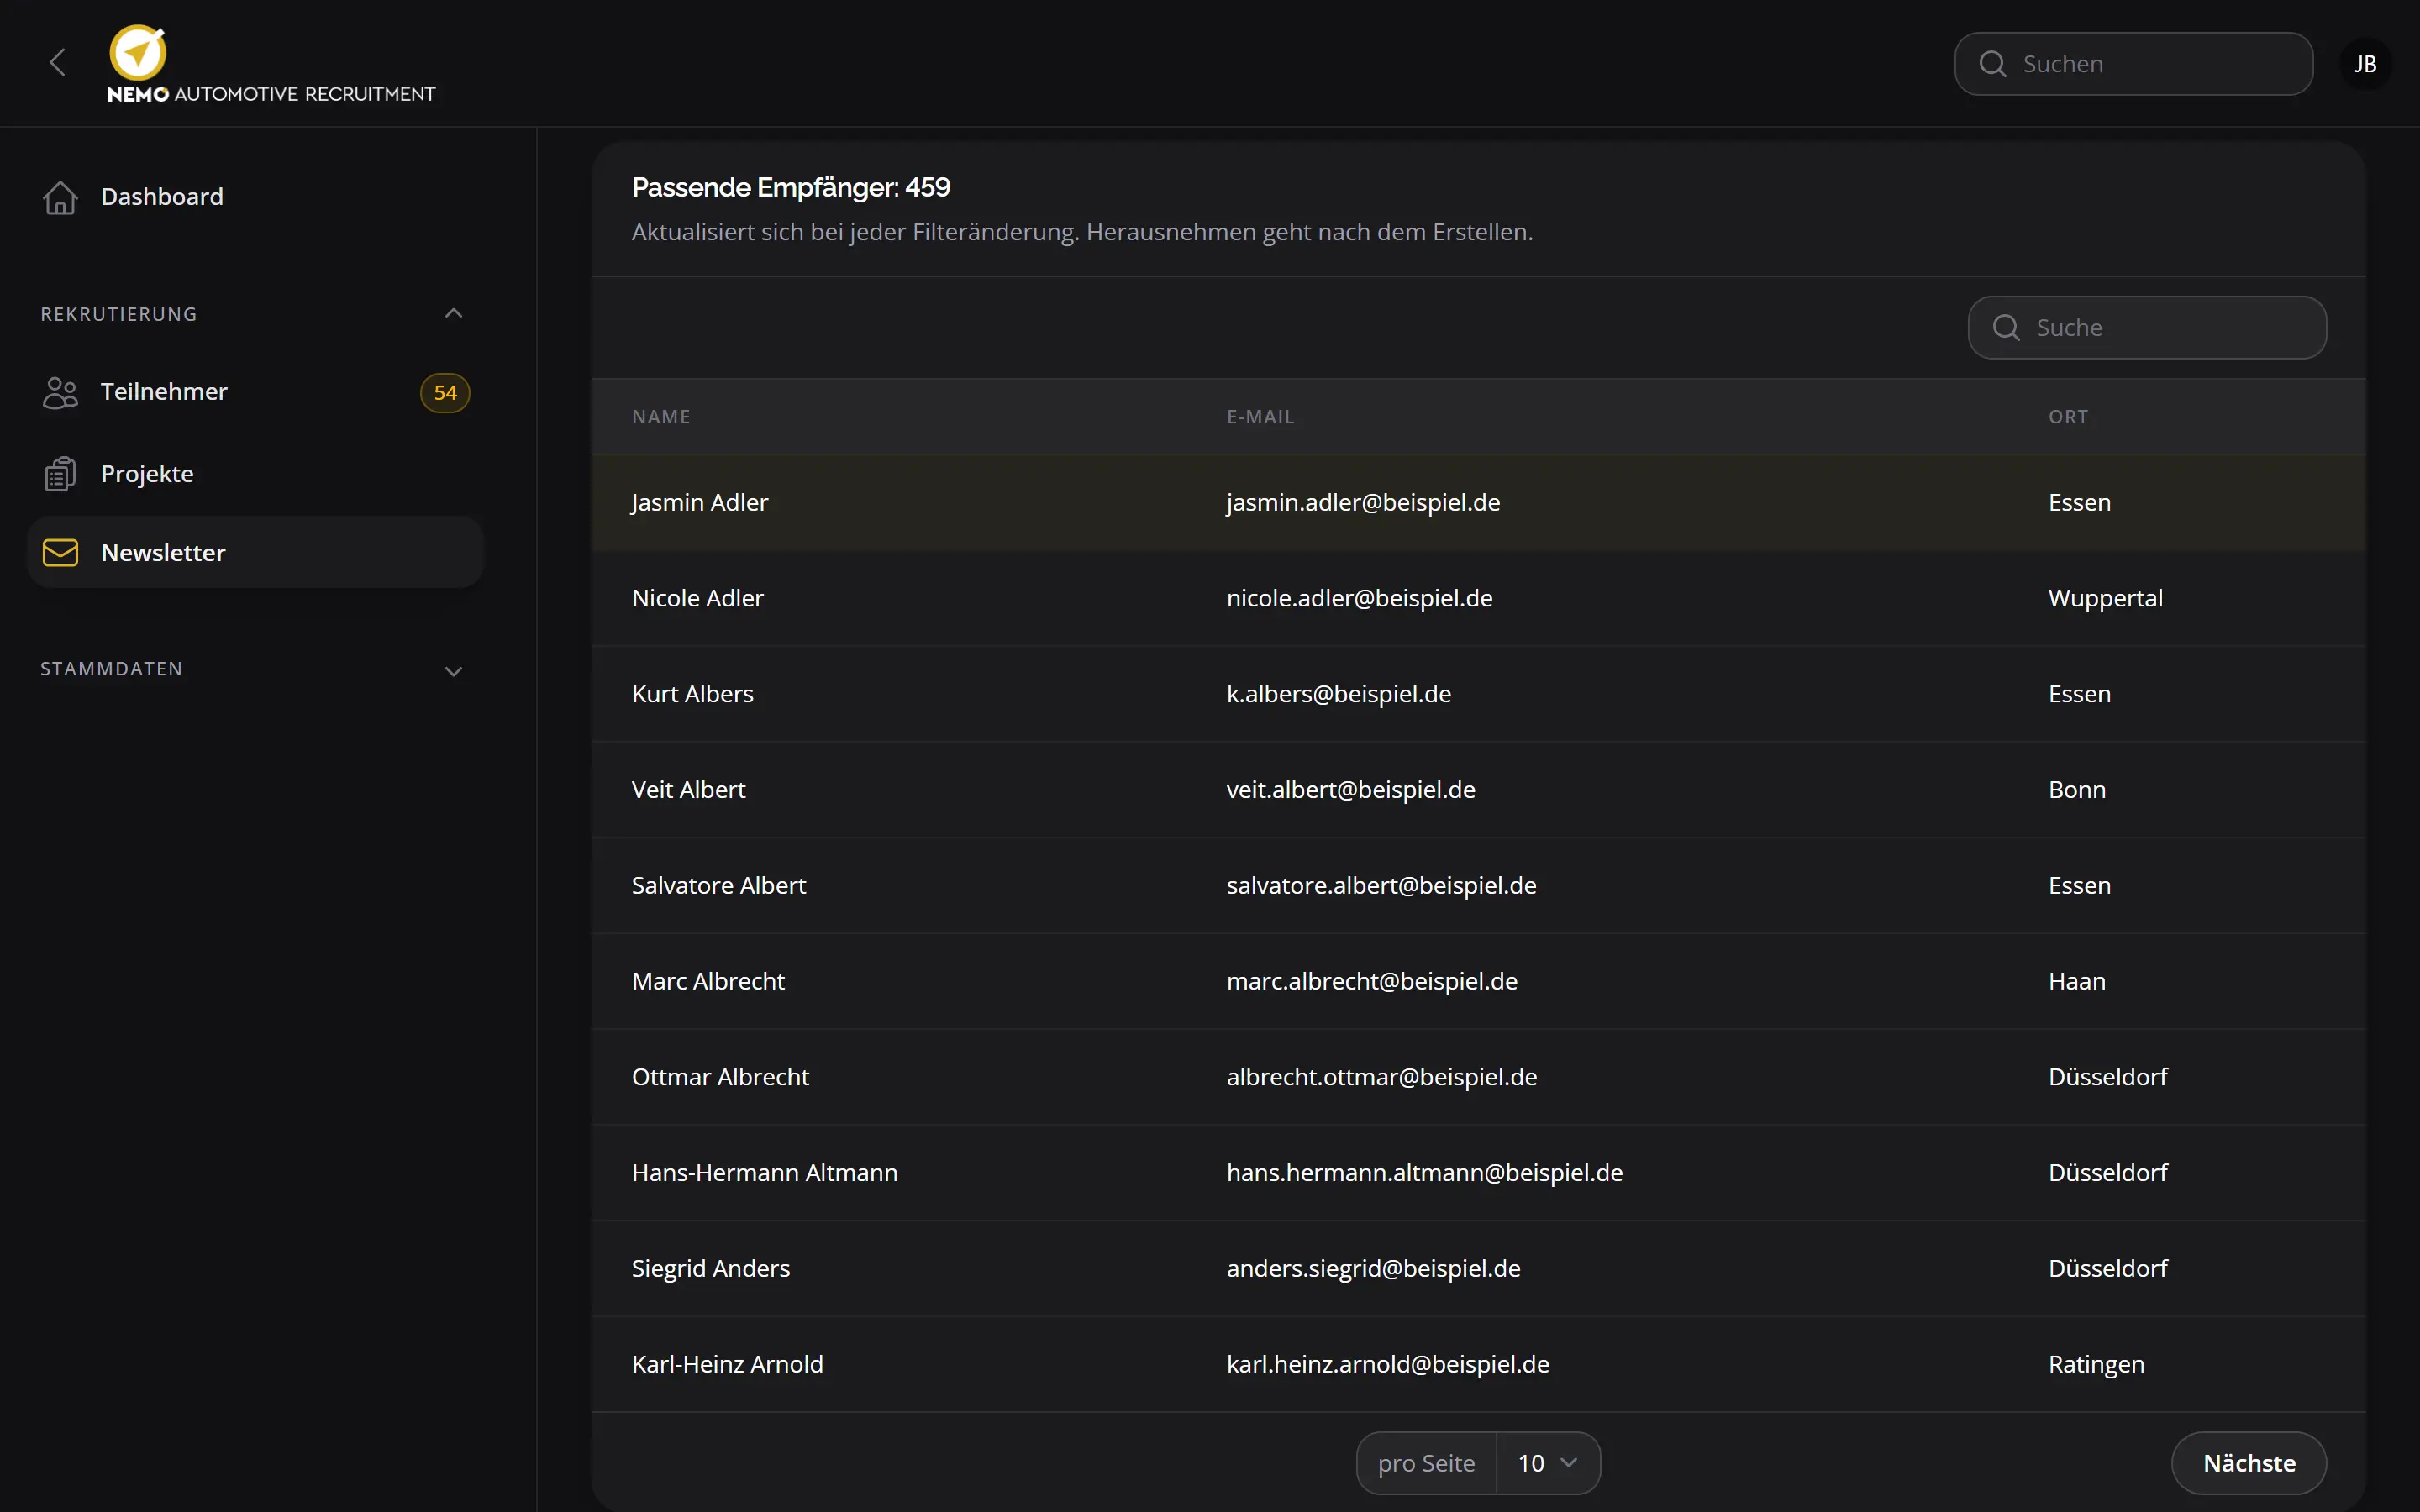
Task: Click the 54 badge next to Teilnehmer
Action: (x=445, y=393)
